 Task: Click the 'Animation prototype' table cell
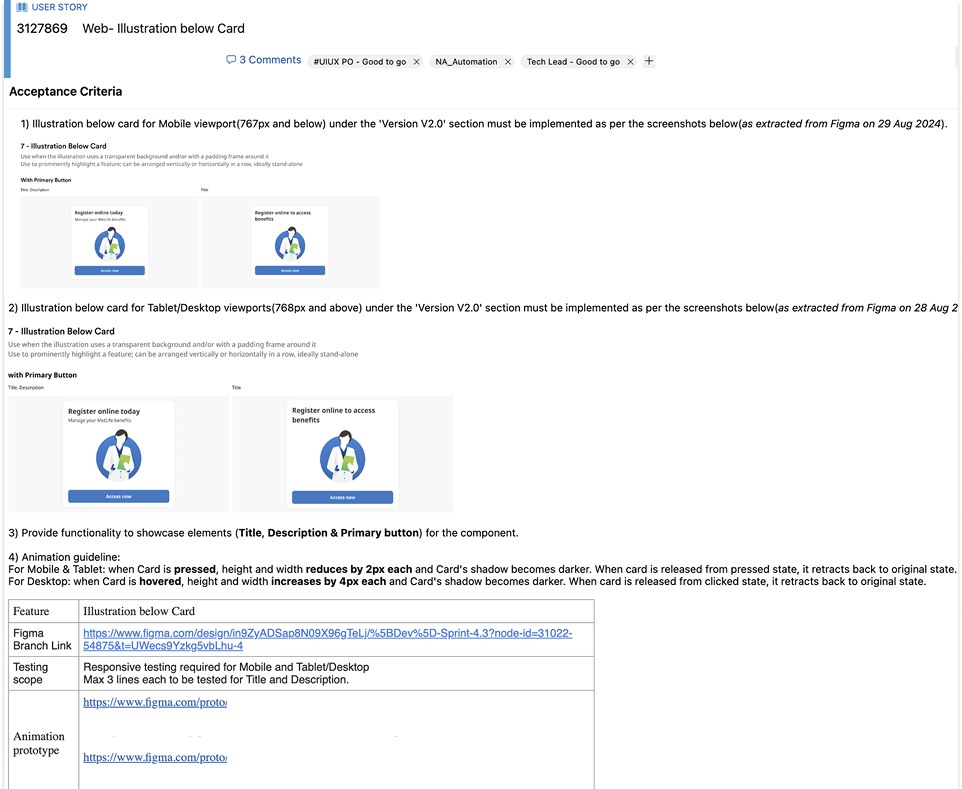(44, 742)
